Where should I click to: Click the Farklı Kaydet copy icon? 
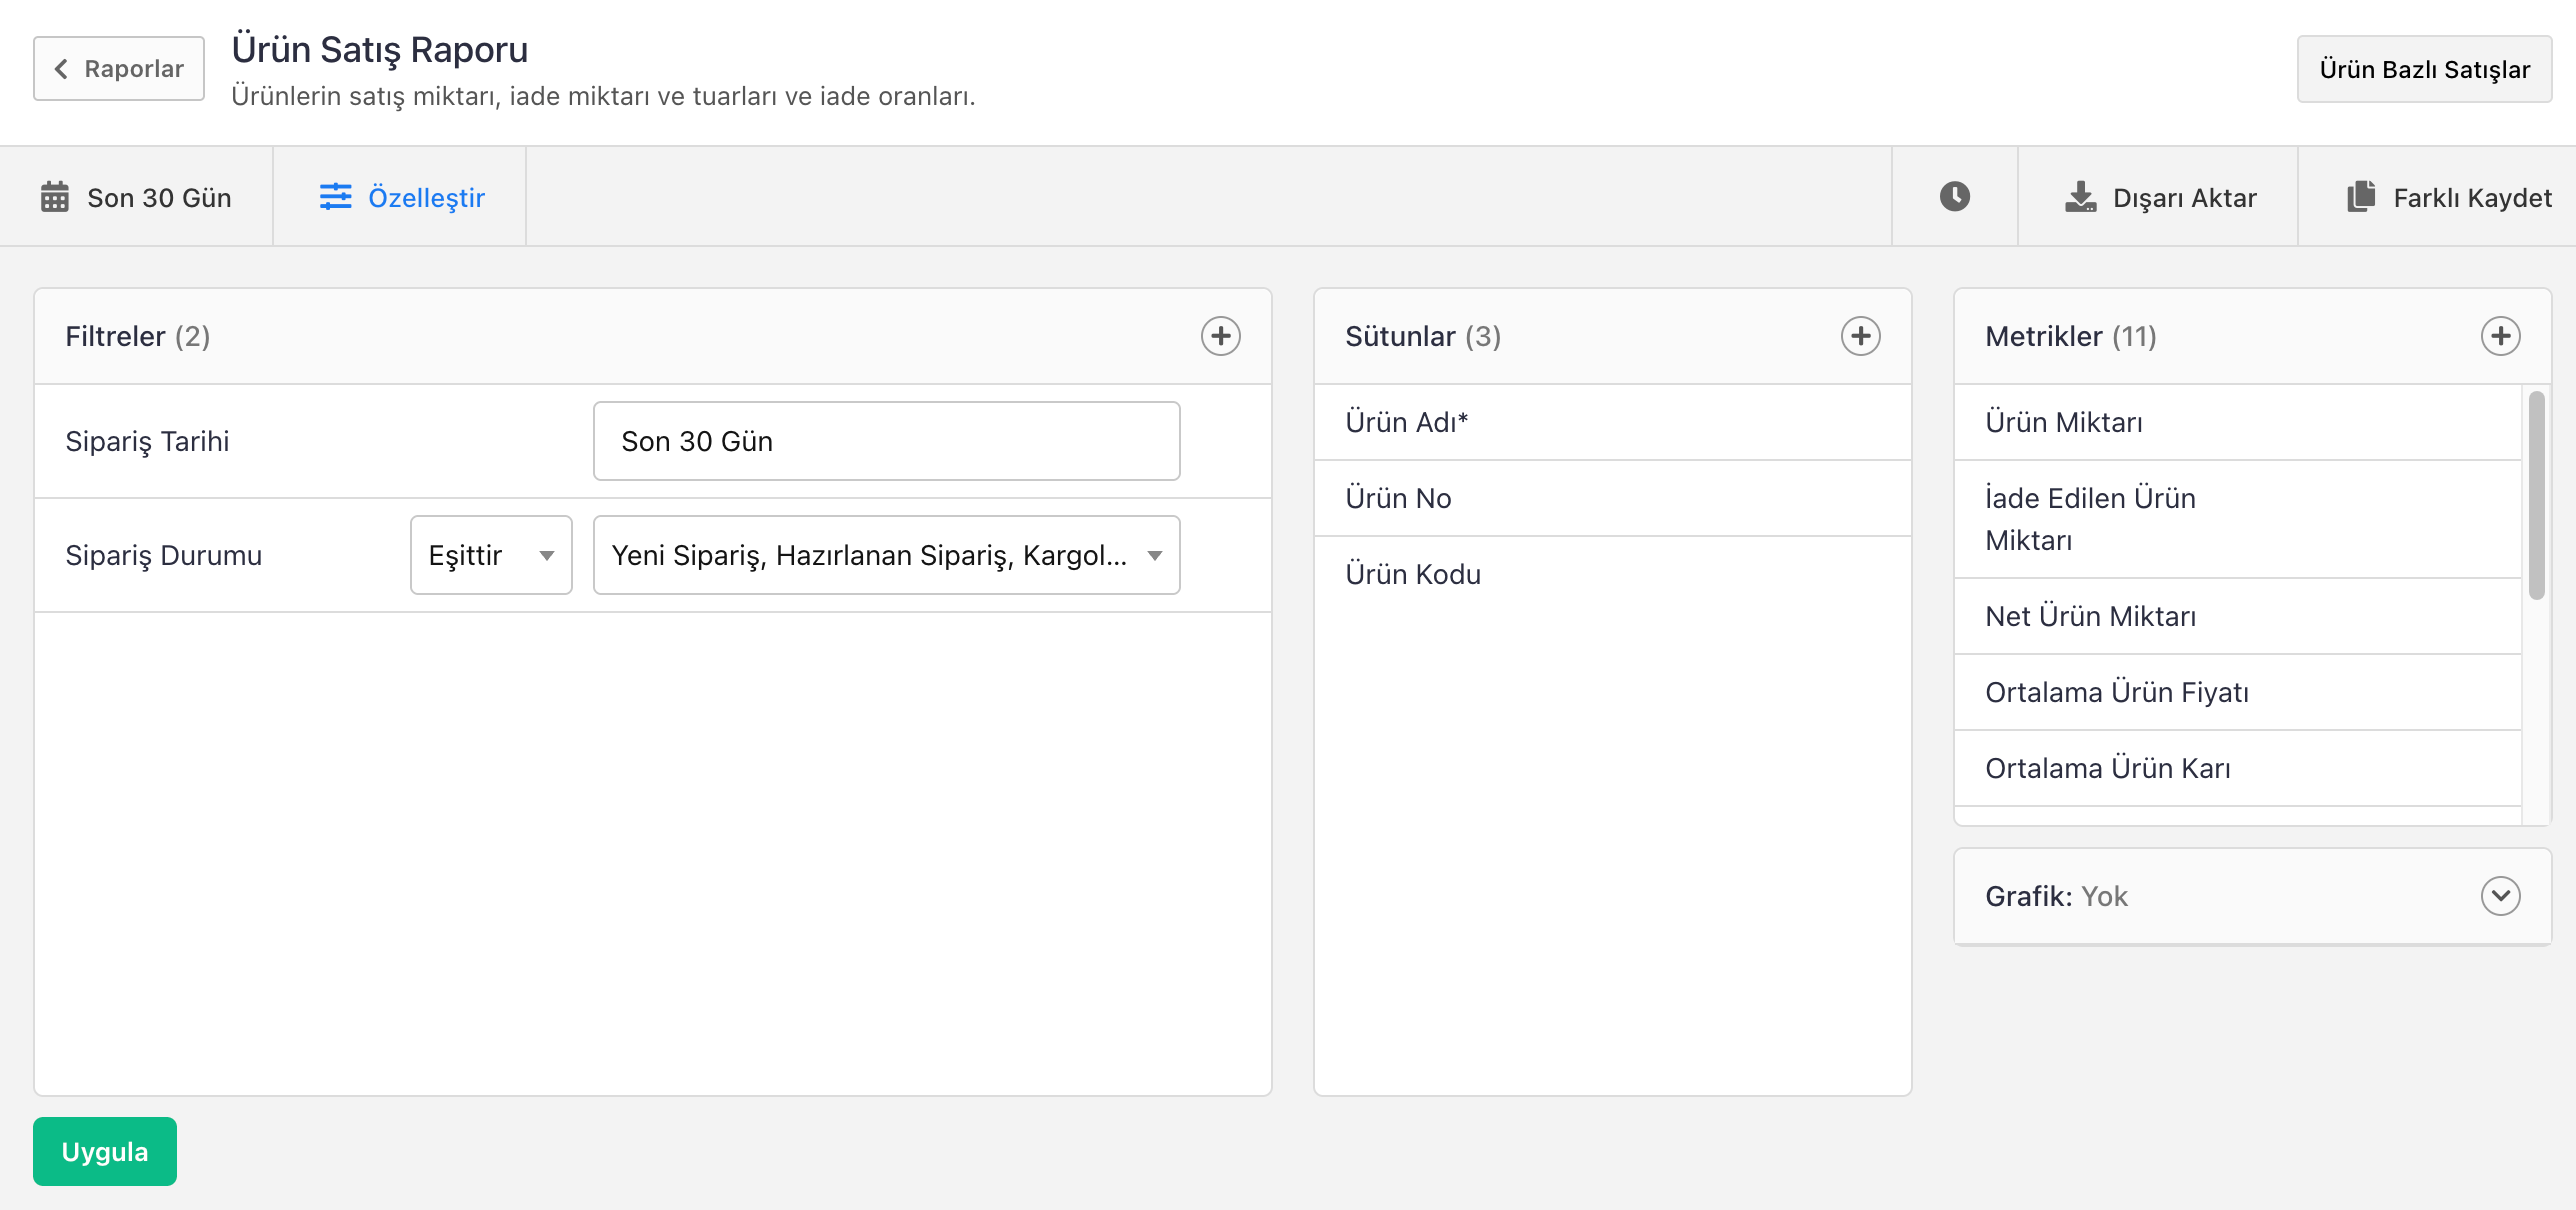click(2361, 197)
